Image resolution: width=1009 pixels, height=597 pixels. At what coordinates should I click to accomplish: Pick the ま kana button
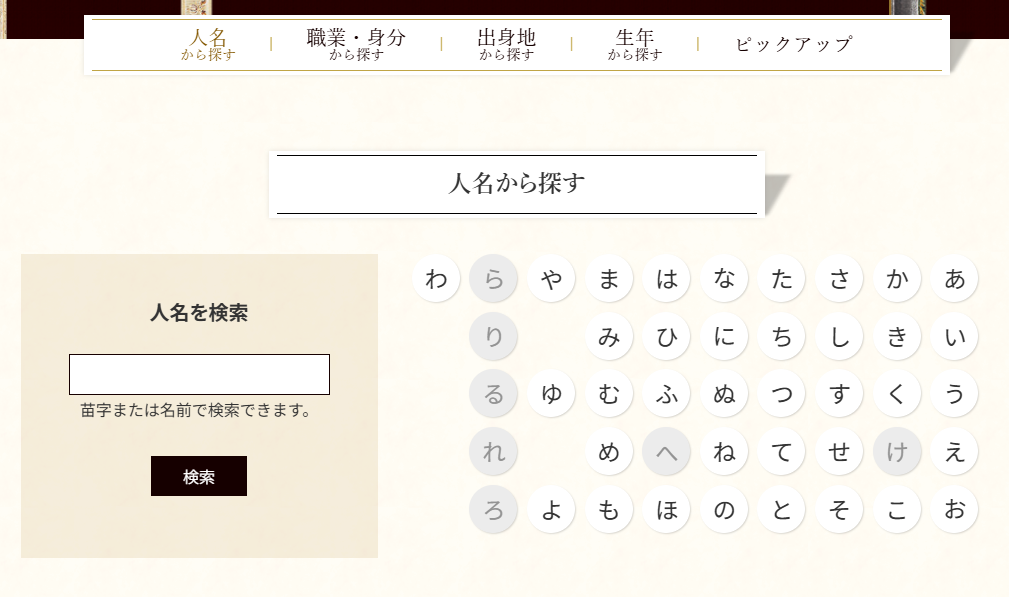click(609, 279)
